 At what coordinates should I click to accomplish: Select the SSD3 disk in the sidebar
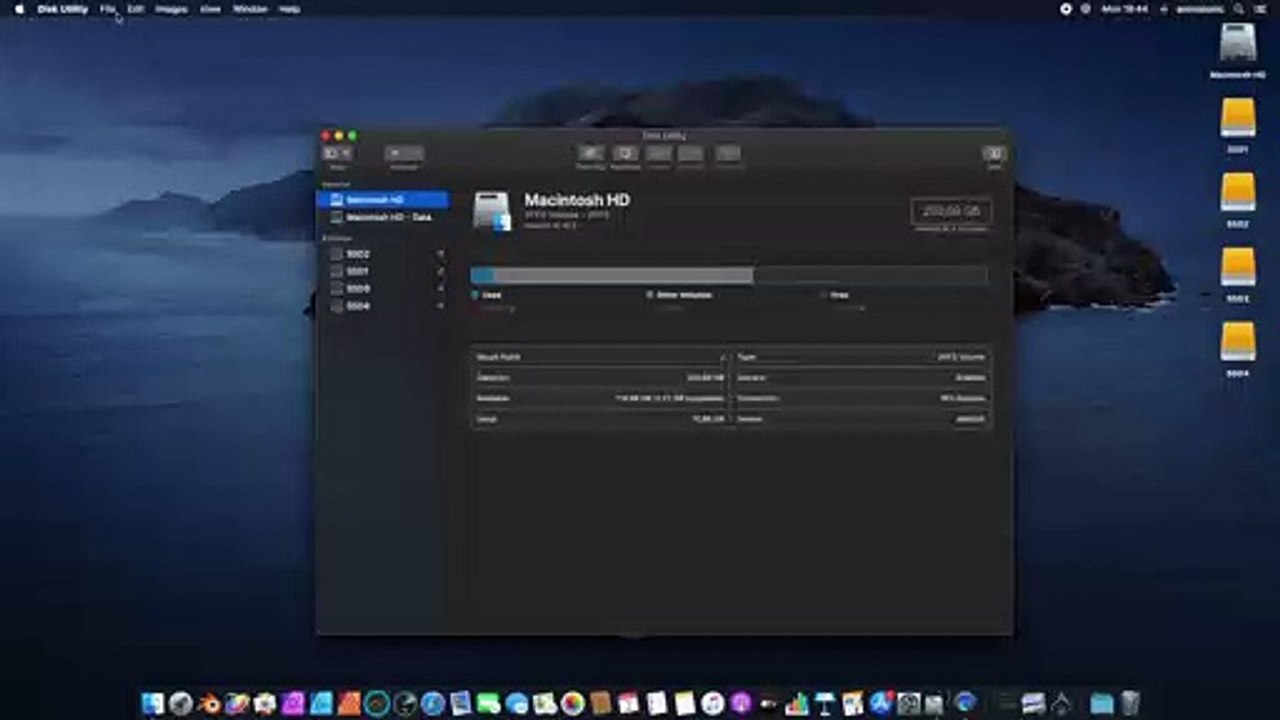383,289
